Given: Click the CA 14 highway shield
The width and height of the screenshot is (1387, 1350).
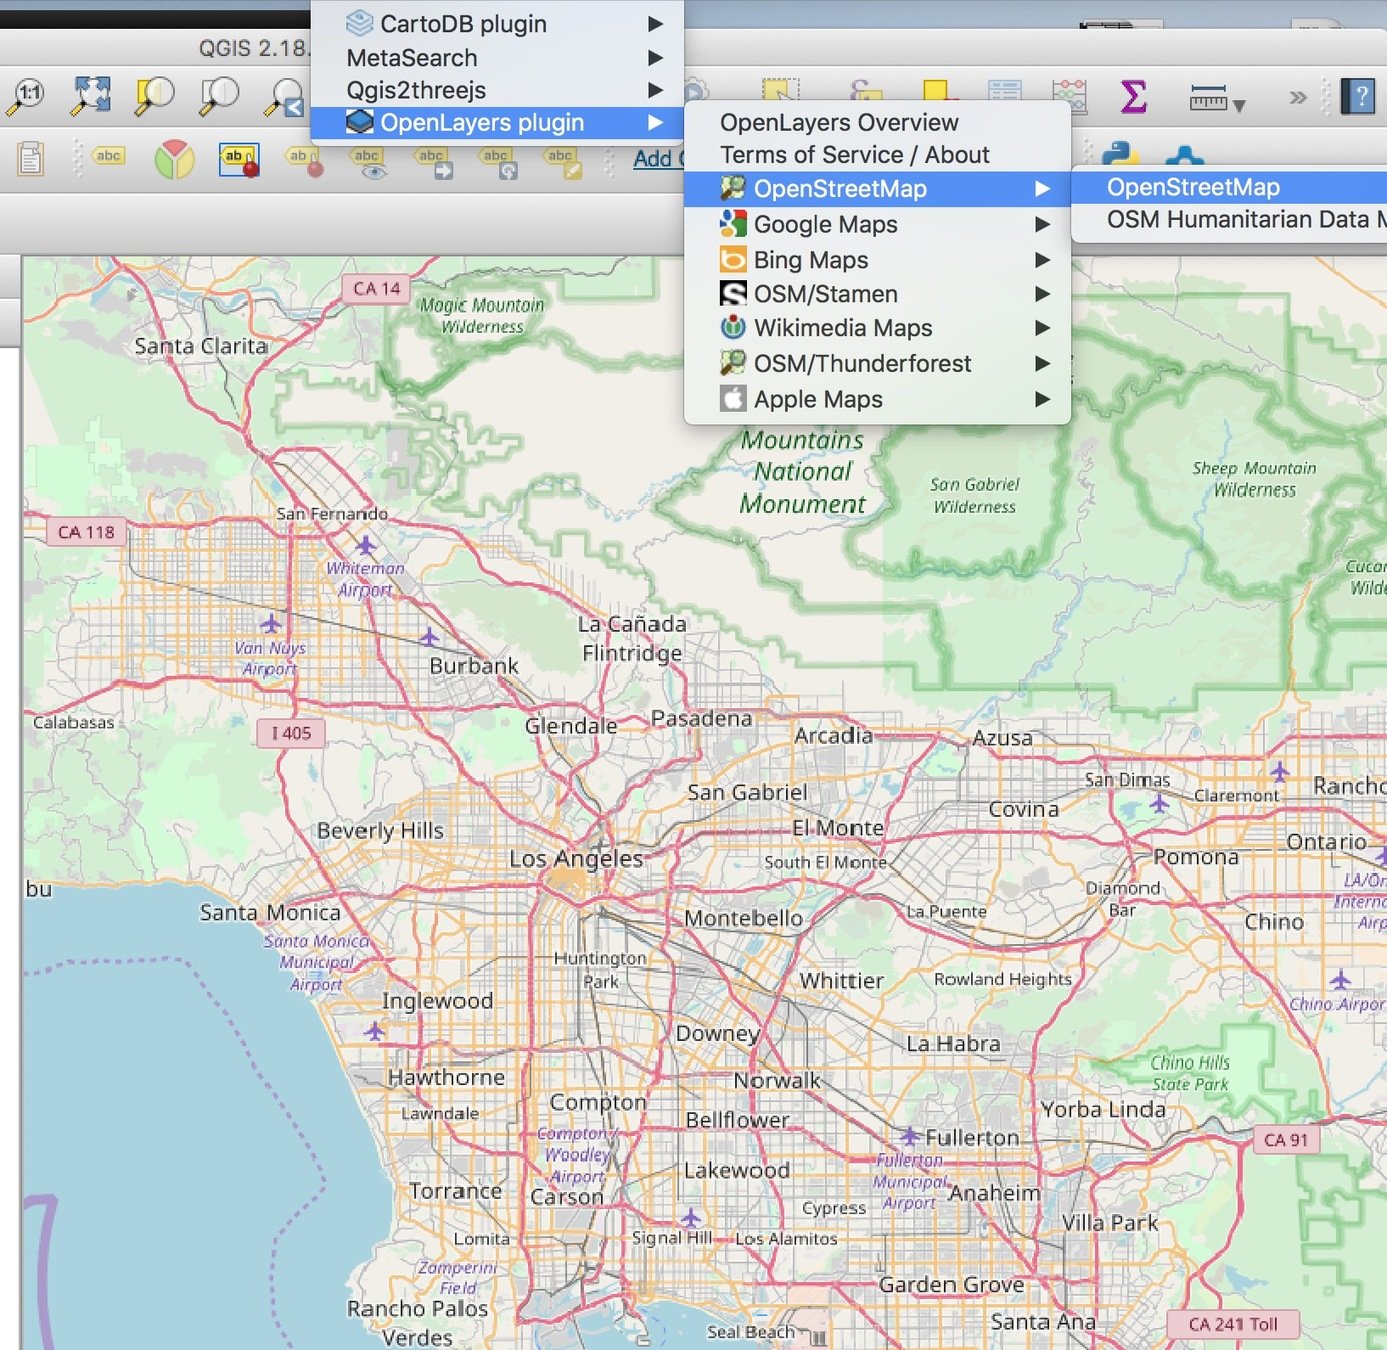Looking at the screenshot, I should 377,288.
